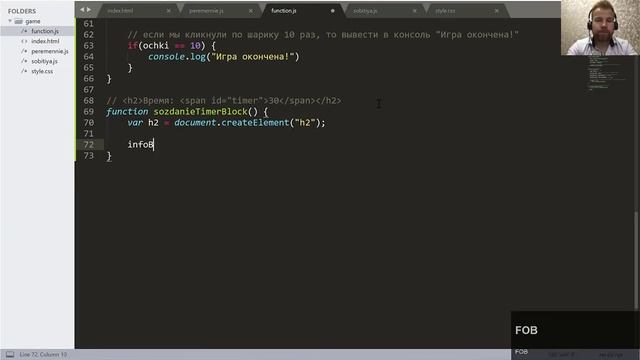Open index.html from the folder tree
The width and height of the screenshot is (640, 360).
tap(45, 41)
